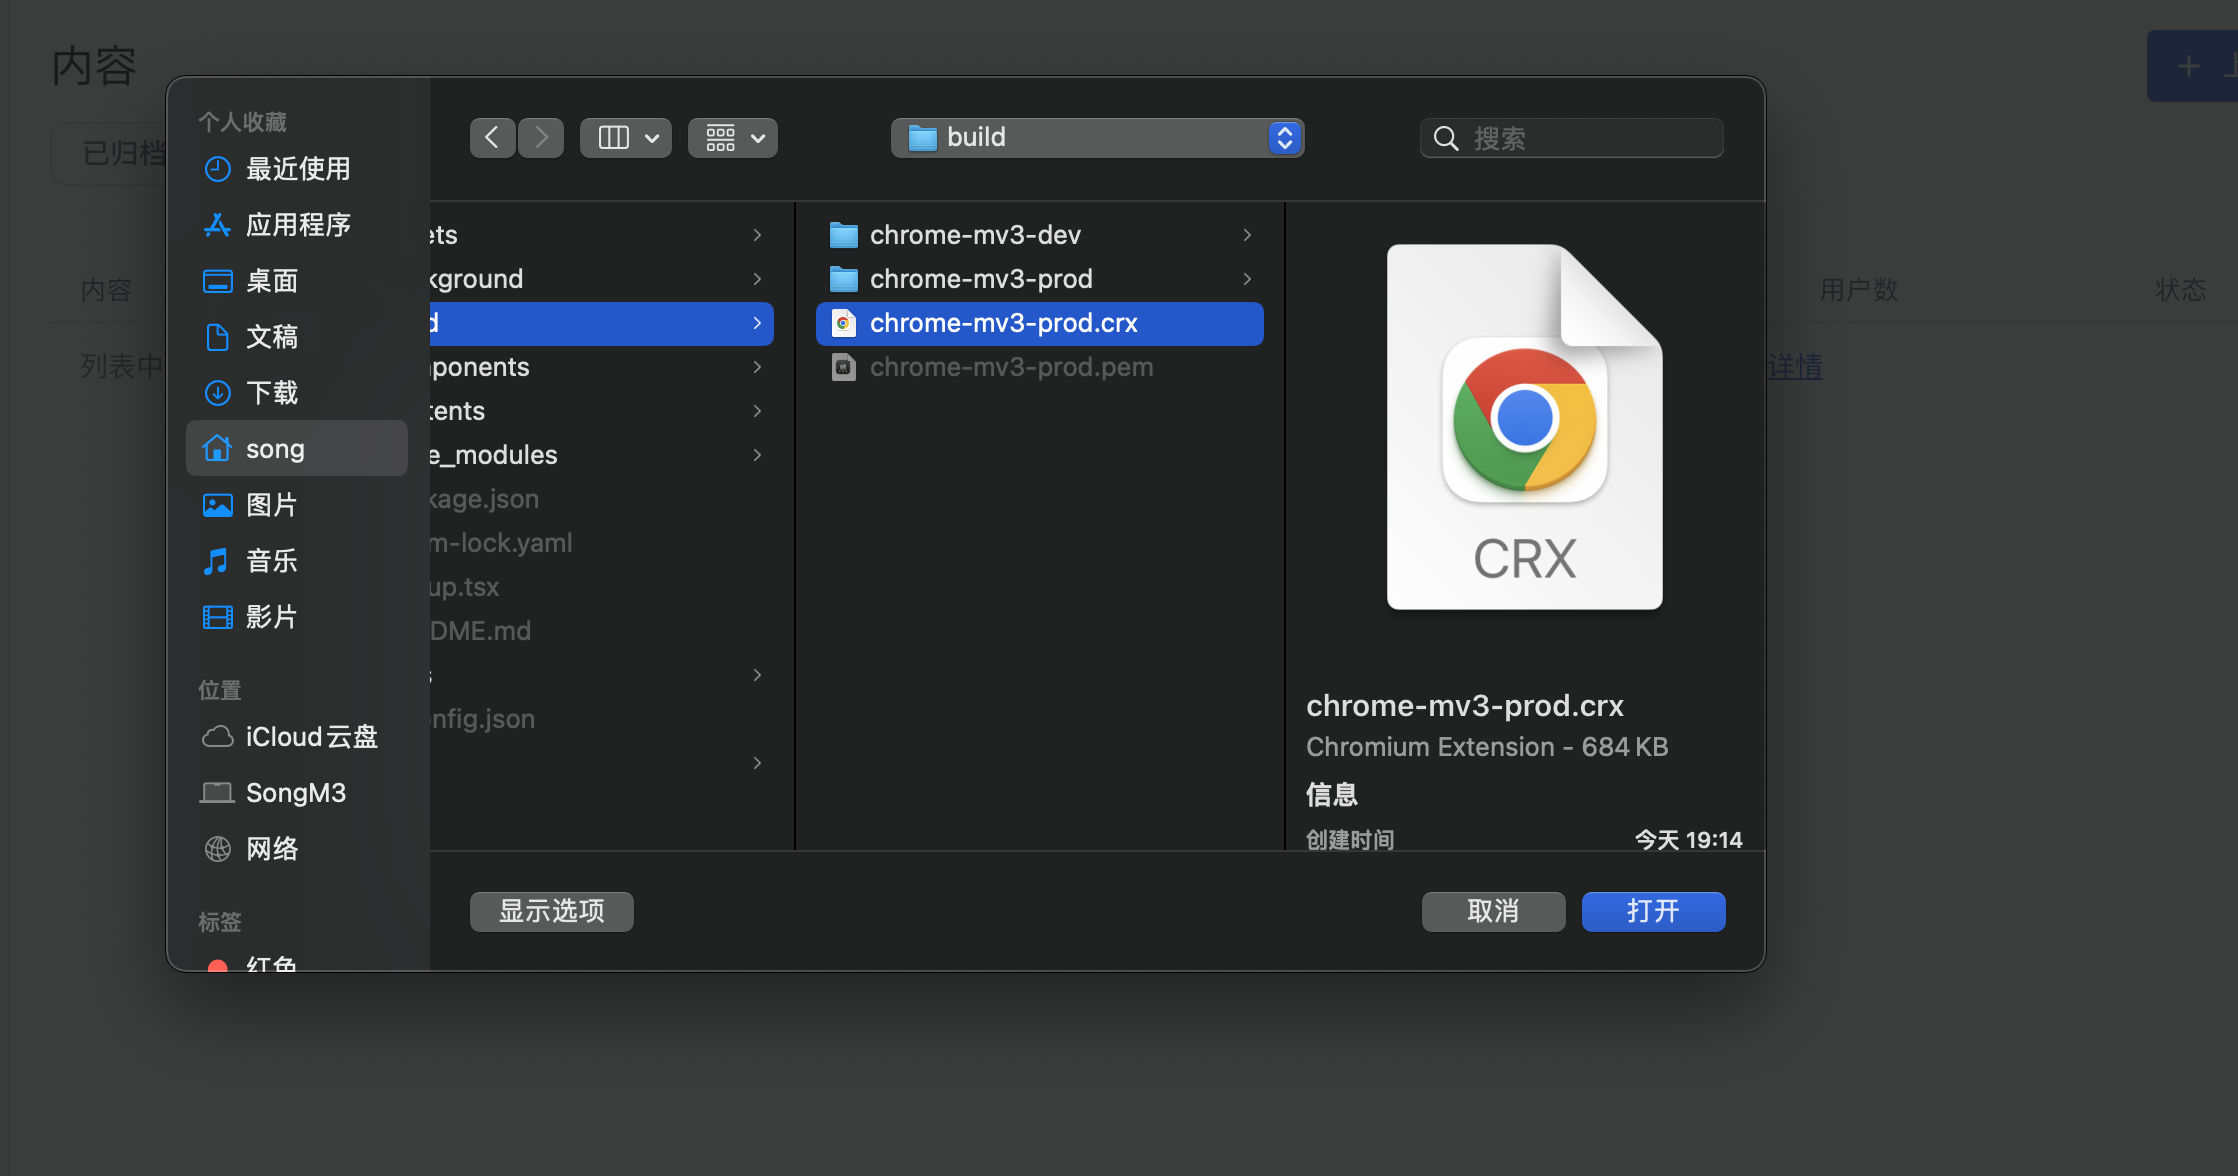Open the column view switcher
Screen dimensions: 2238x1176
[626, 138]
